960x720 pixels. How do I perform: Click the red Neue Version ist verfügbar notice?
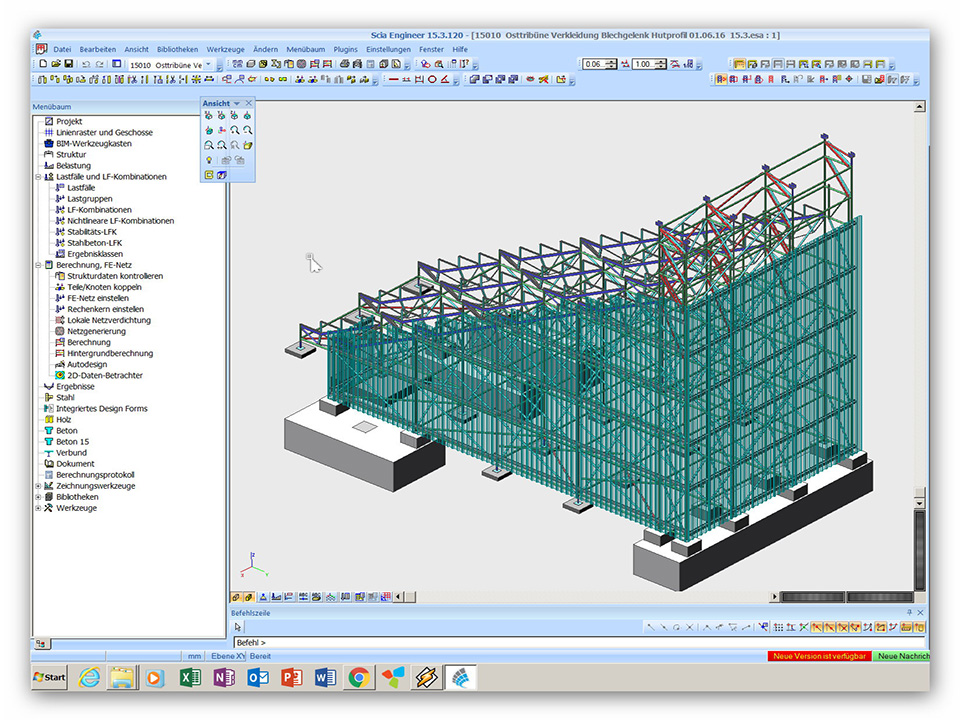818,656
